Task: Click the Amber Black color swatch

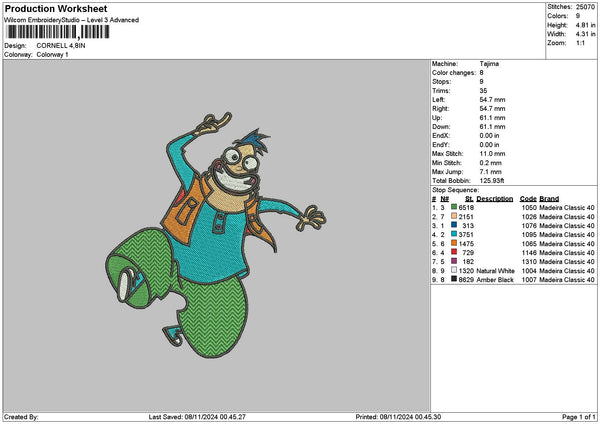Action: click(454, 279)
